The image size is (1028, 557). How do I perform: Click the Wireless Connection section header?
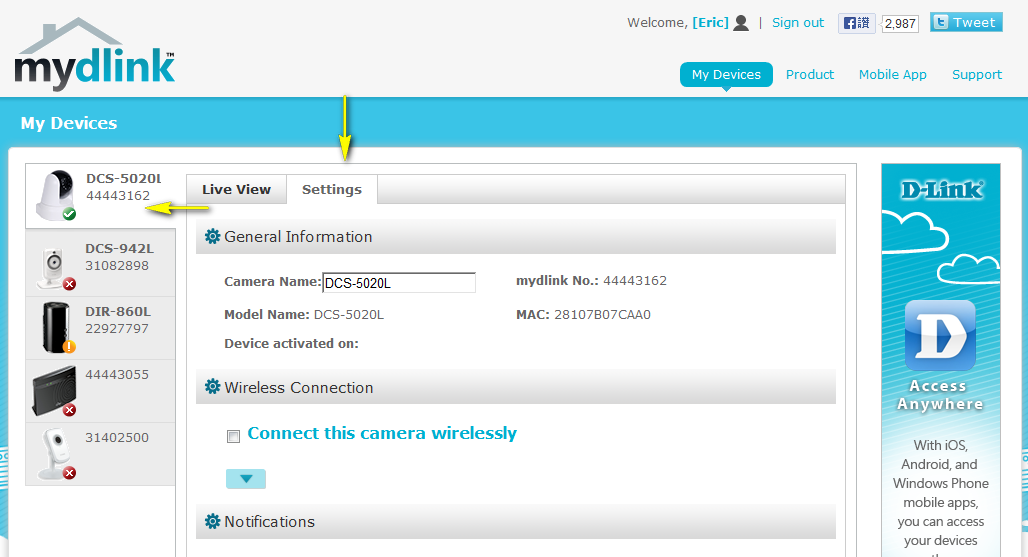[516, 387]
